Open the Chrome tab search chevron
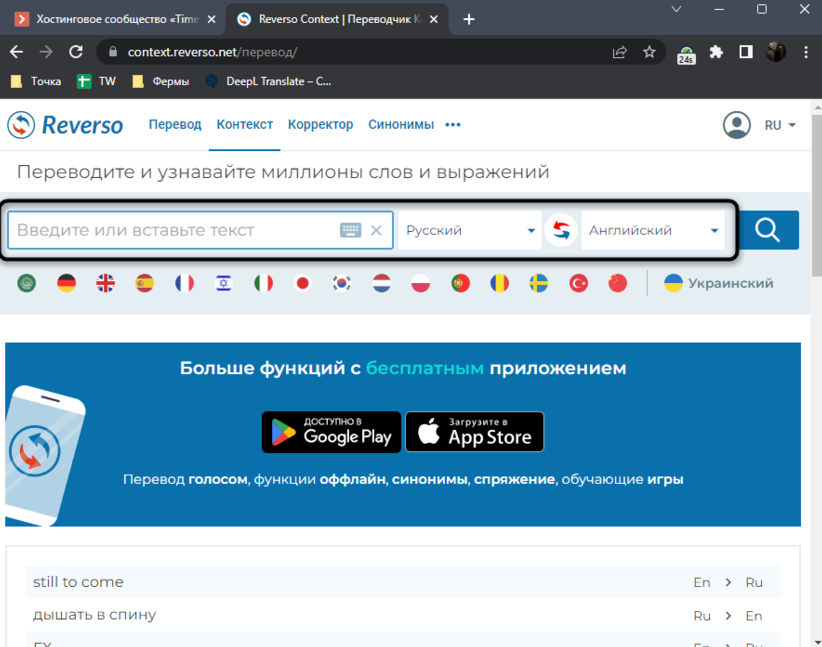Viewport: 822px width, 647px height. click(676, 9)
